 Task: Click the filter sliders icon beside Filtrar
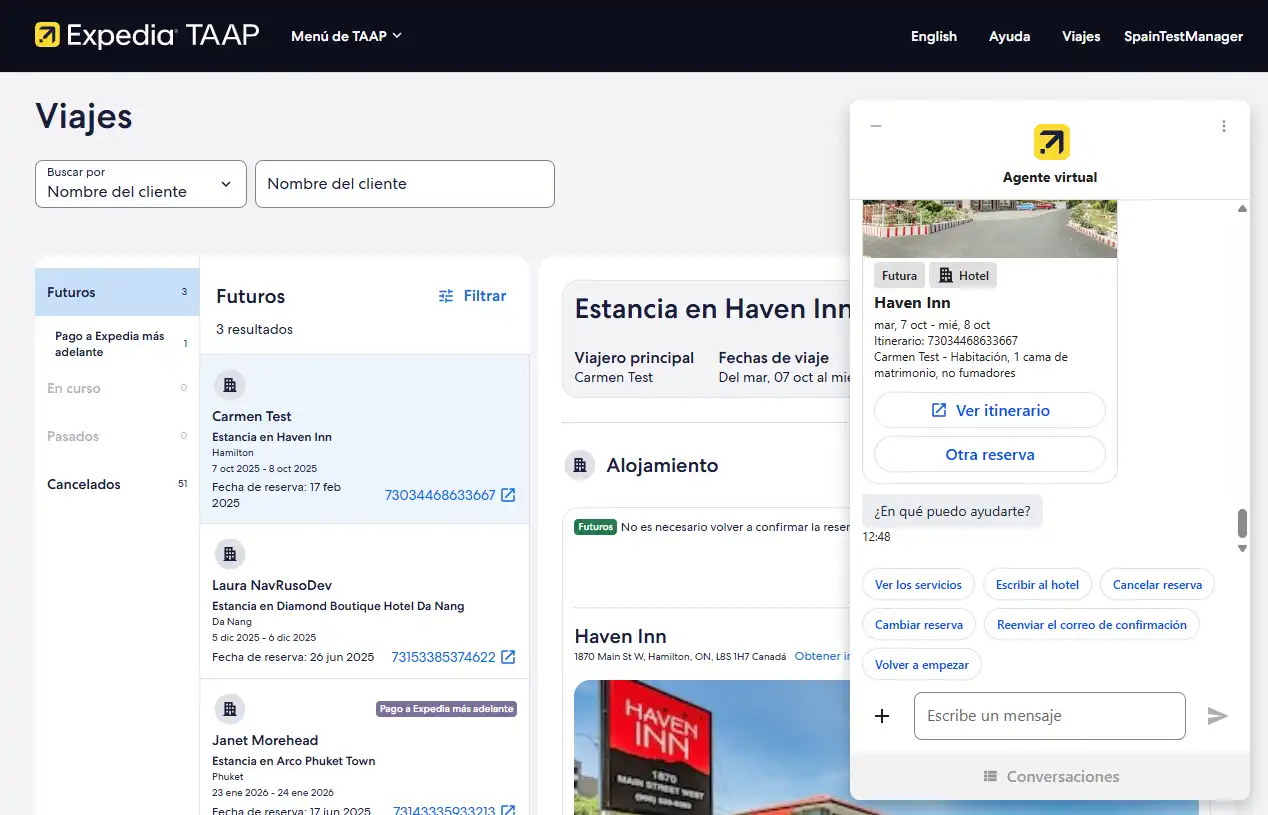tap(446, 296)
